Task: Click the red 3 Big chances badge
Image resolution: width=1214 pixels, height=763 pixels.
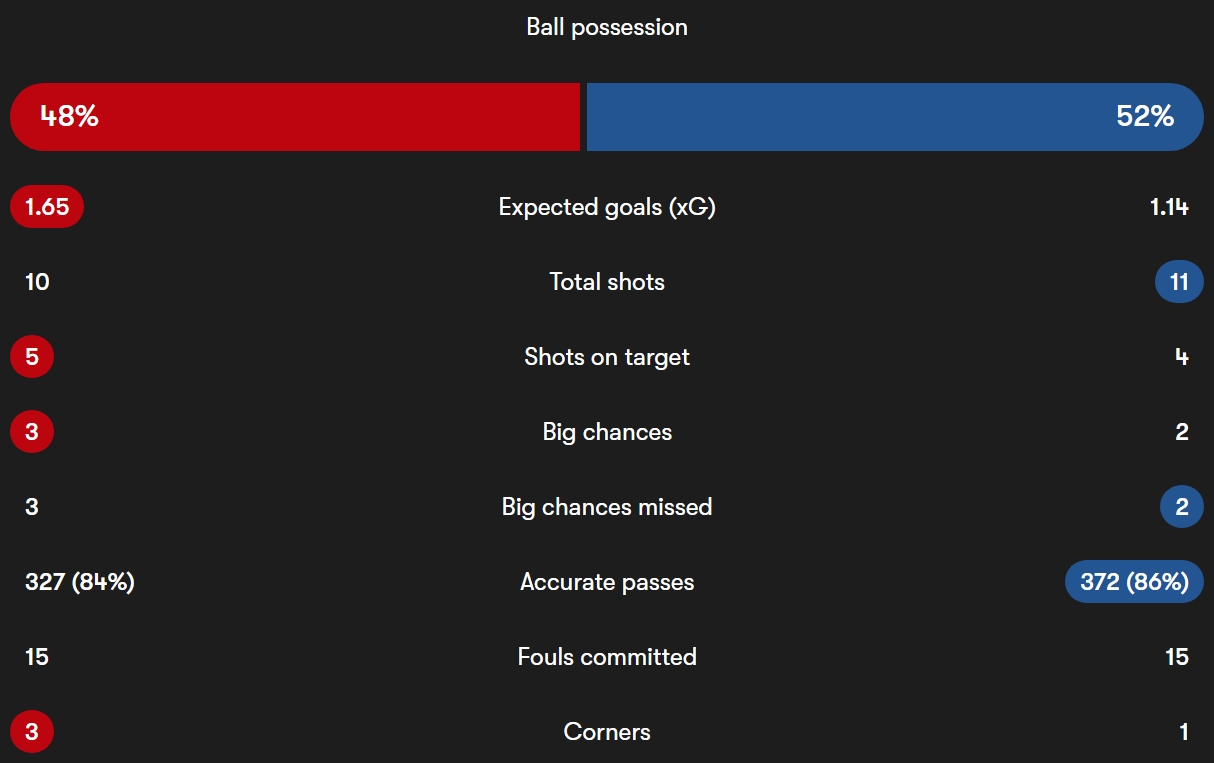Action: pos(32,432)
